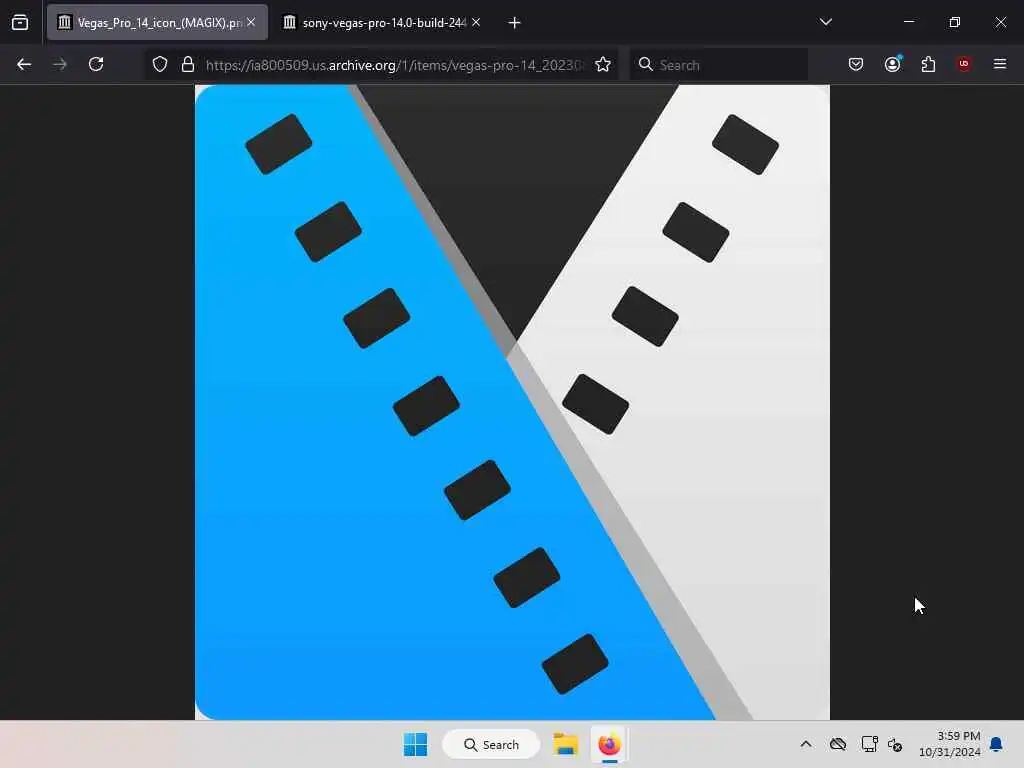Open Firefox account menu
The image size is (1024, 768).
coord(893,64)
